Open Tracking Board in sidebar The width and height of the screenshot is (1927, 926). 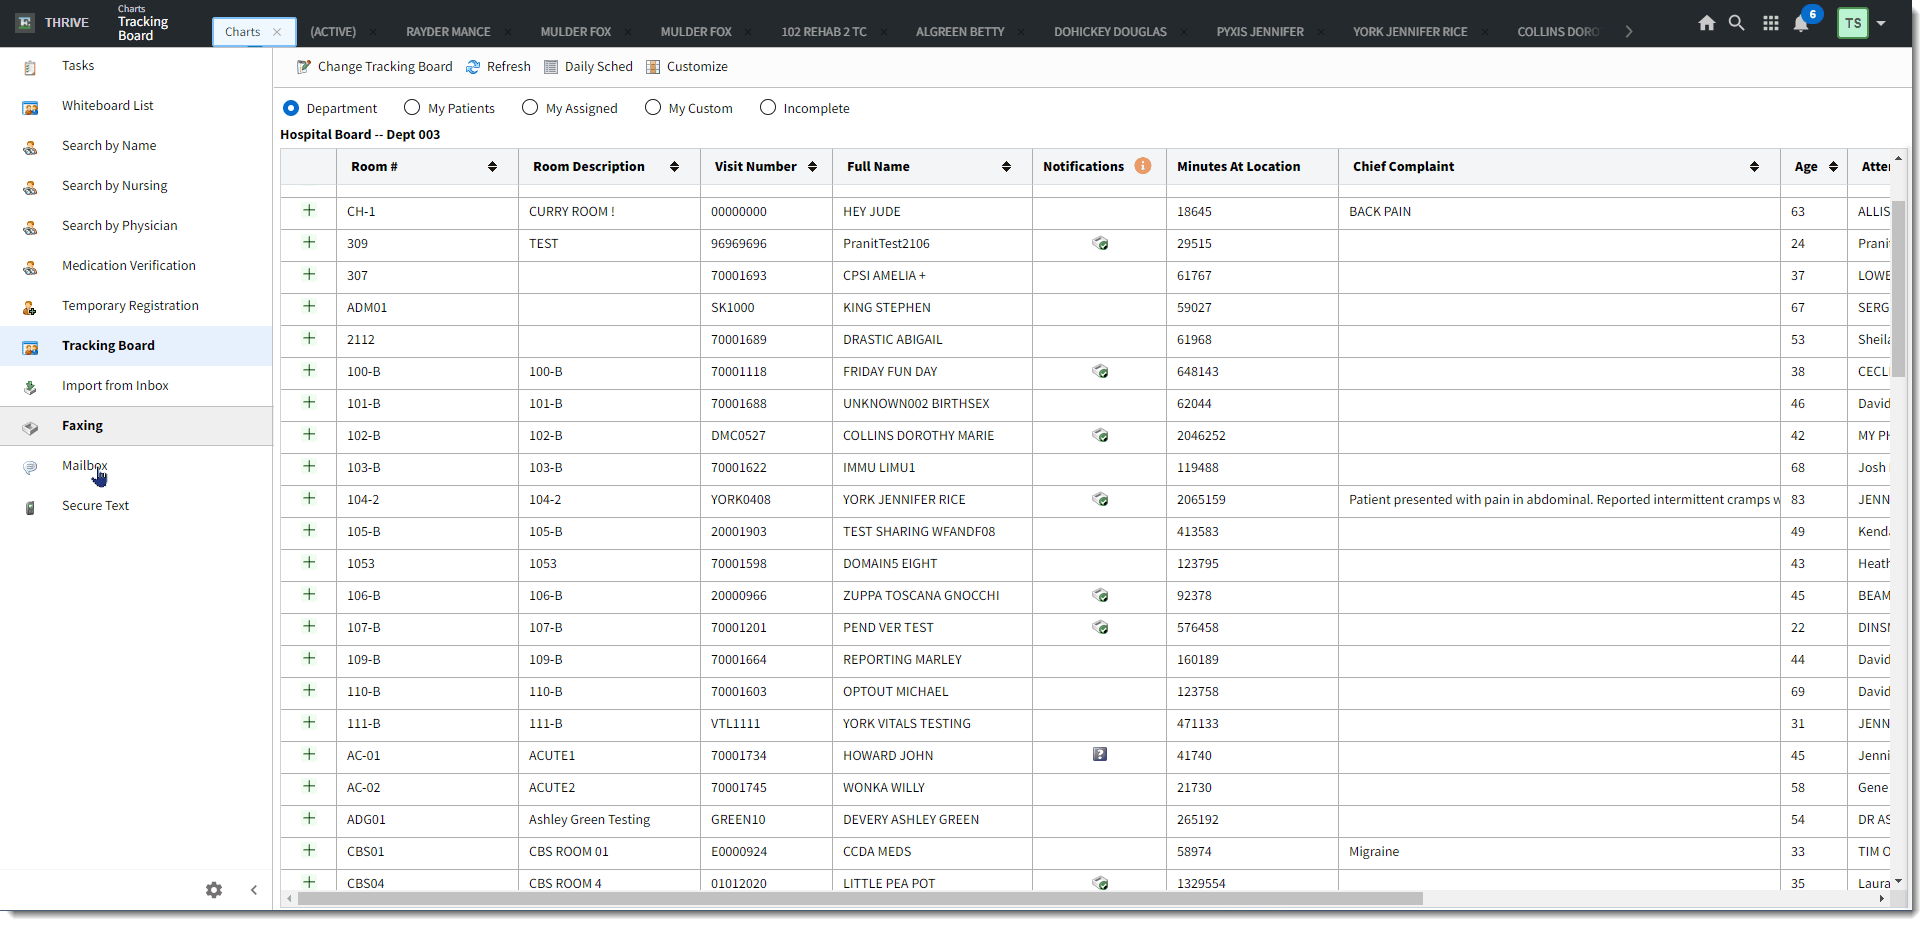136,346
